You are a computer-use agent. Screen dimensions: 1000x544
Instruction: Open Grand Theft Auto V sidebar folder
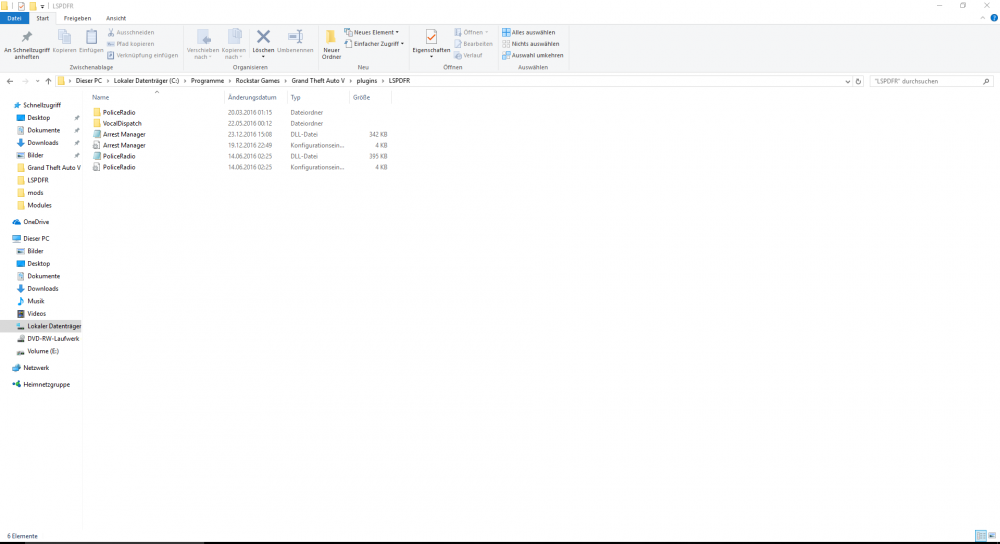54,168
